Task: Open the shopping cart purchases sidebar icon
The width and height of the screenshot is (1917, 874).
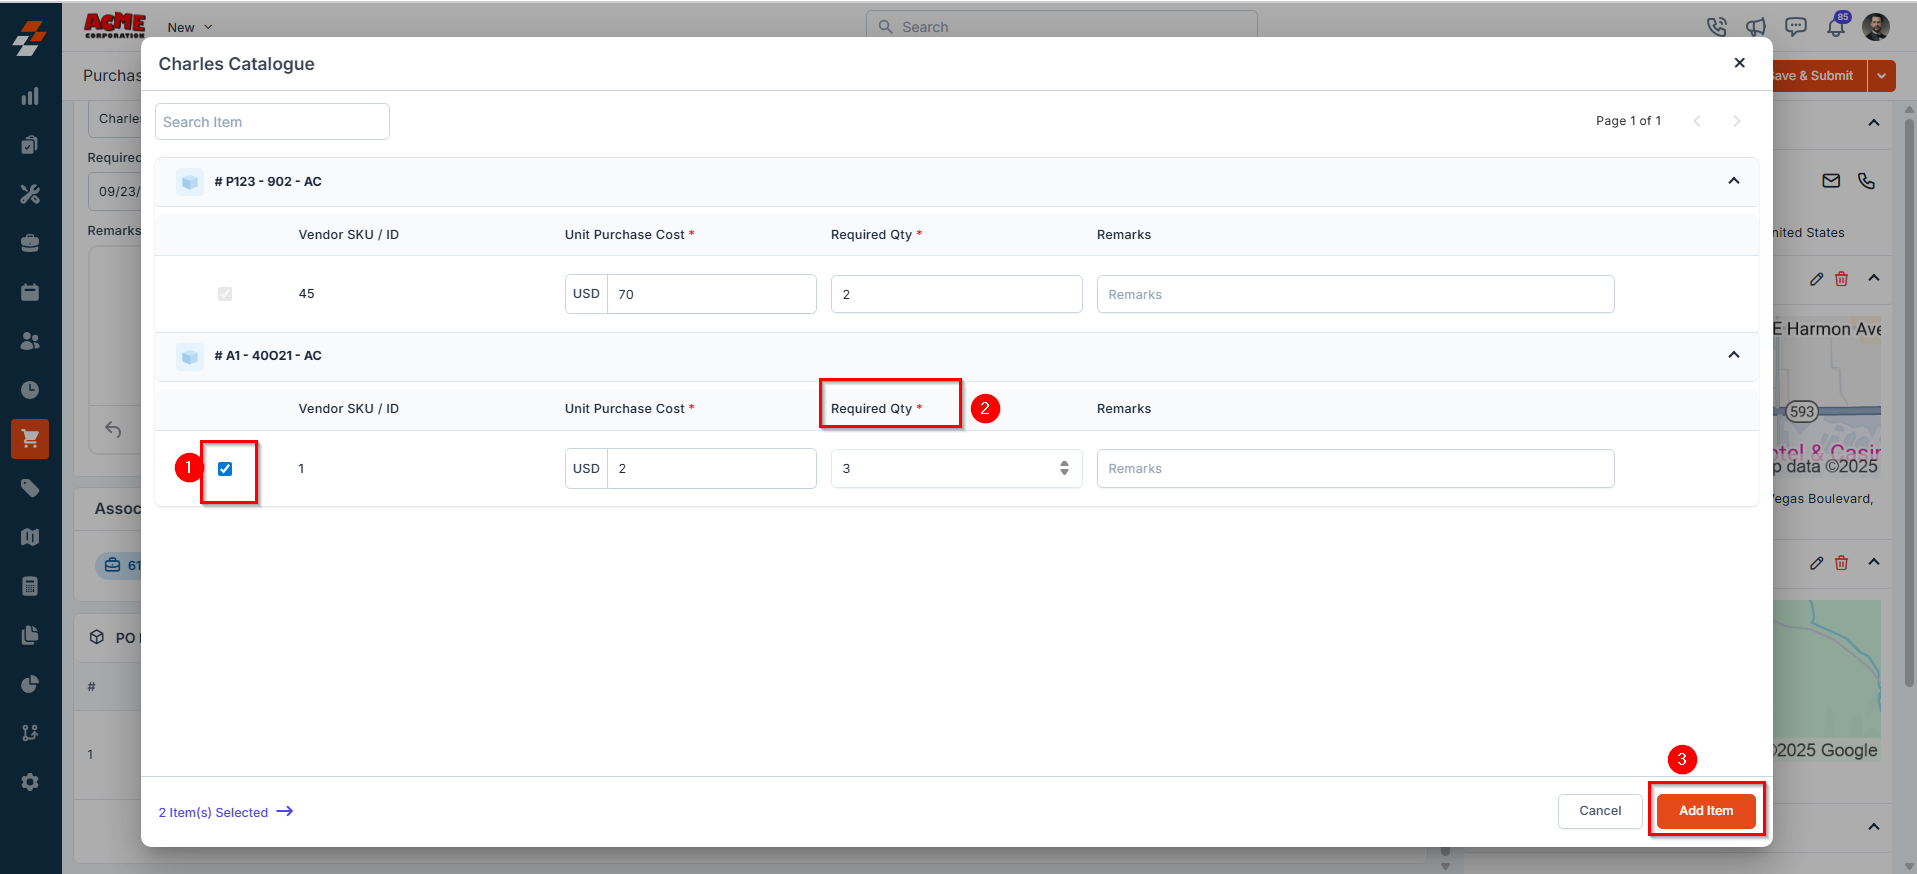Action: (x=30, y=439)
